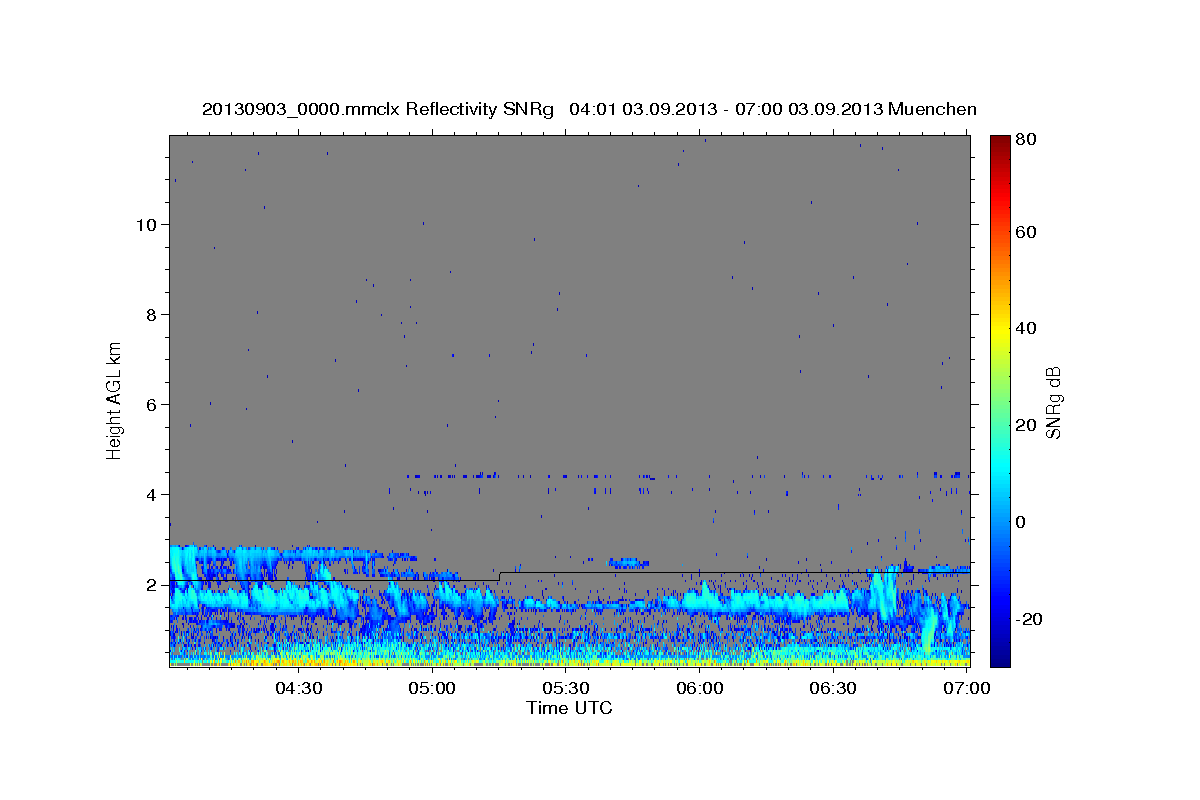1200x800 pixels.
Task: Click the 'Height AGL km' axis label
Action: [x=115, y=400]
